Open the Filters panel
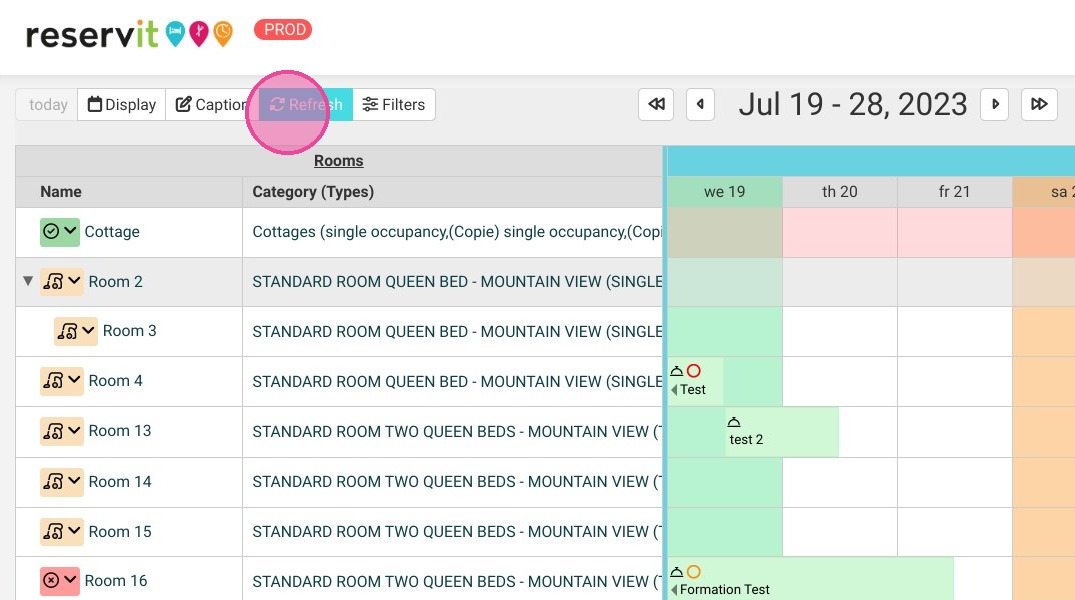This screenshot has height=600, width=1075. click(394, 105)
